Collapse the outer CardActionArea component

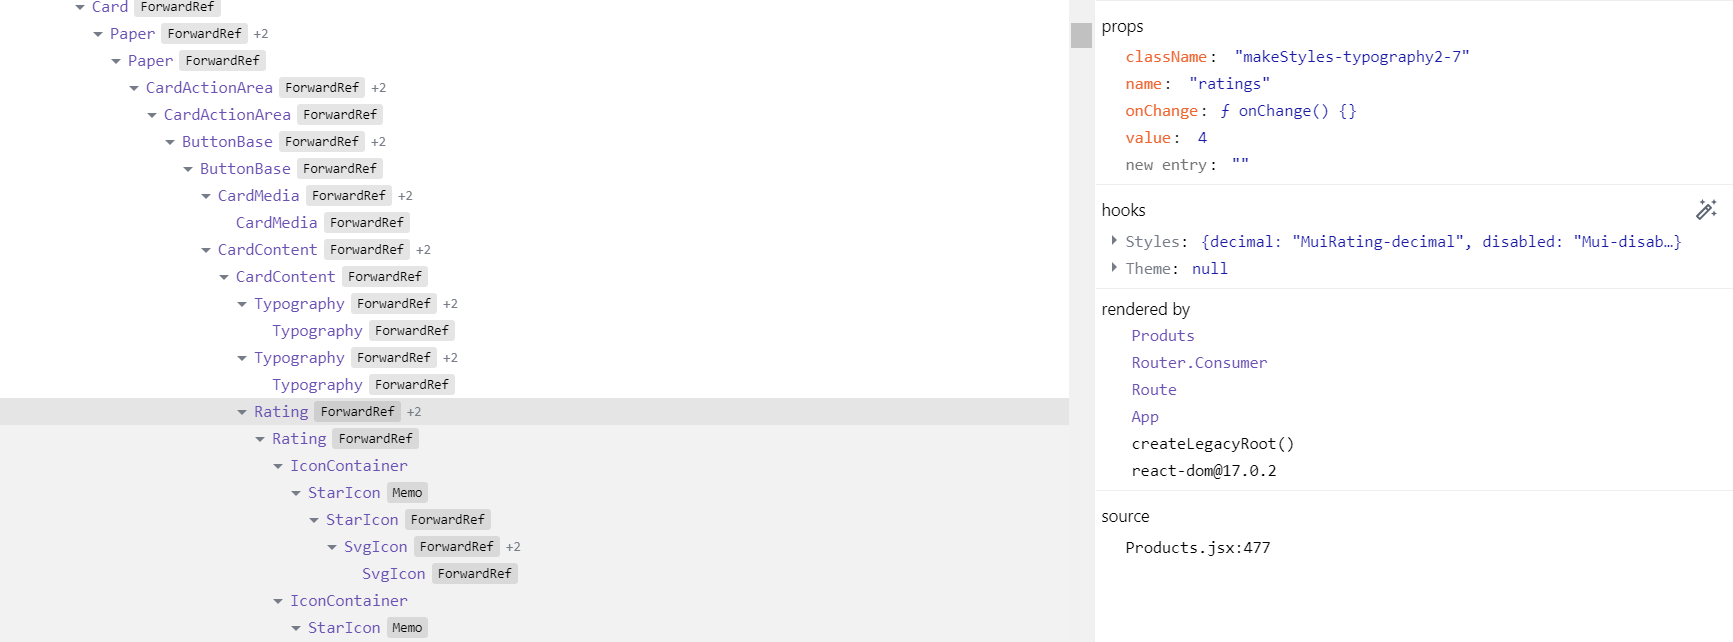(134, 87)
